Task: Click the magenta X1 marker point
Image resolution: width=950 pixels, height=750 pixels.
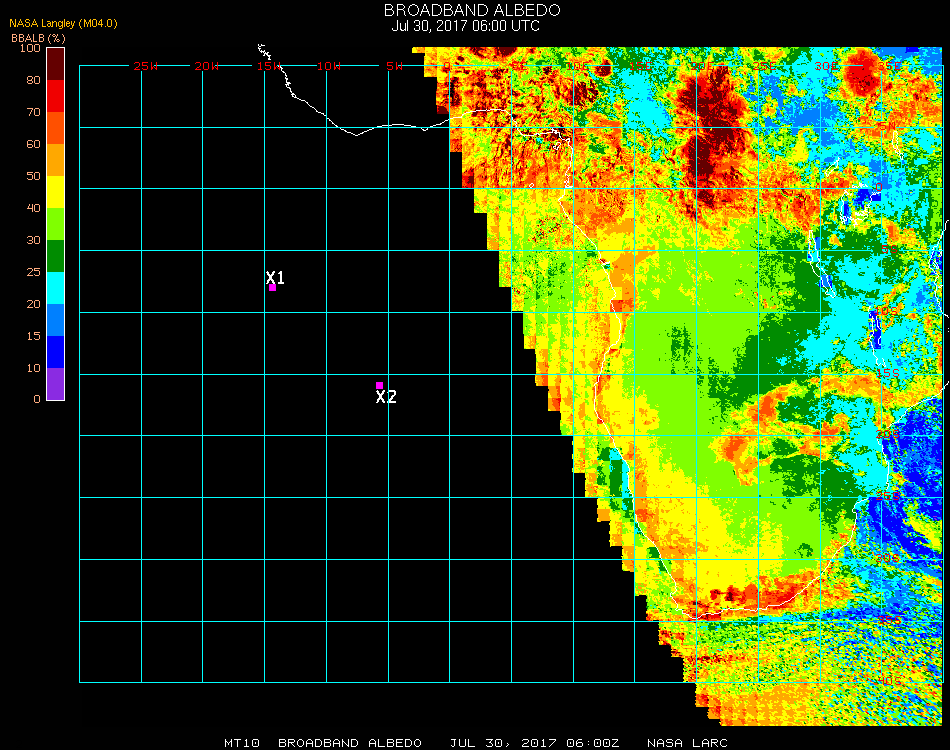Action: click(272, 288)
